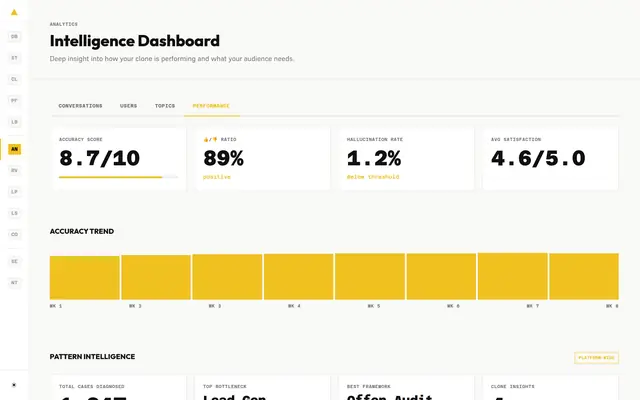The height and width of the screenshot is (400, 640).
Task: Click the WK 5 accuracy bar
Action: (370, 276)
